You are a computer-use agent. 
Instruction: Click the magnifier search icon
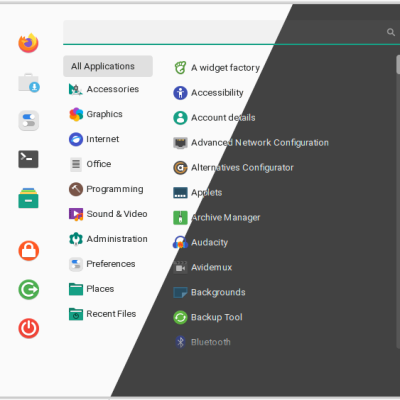tap(391, 32)
